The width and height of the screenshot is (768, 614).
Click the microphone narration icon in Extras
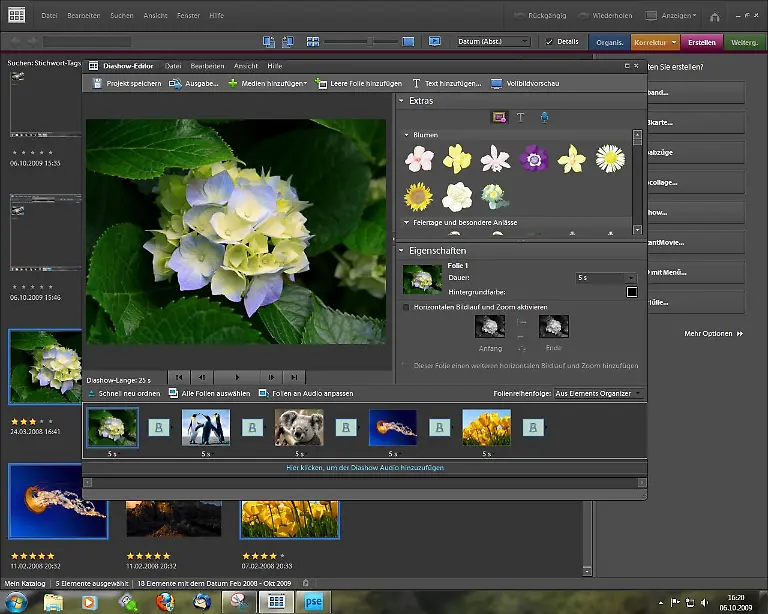tap(544, 118)
